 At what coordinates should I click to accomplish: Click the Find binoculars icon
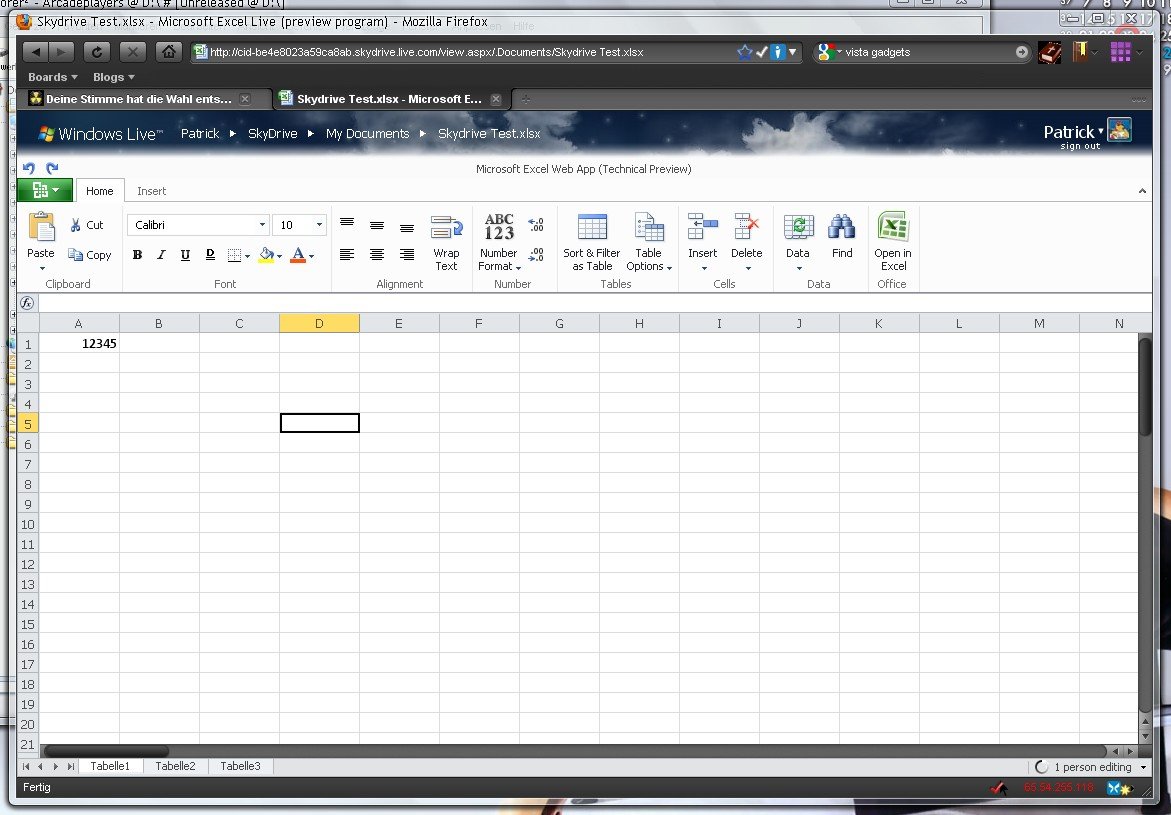[x=842, y=228]
